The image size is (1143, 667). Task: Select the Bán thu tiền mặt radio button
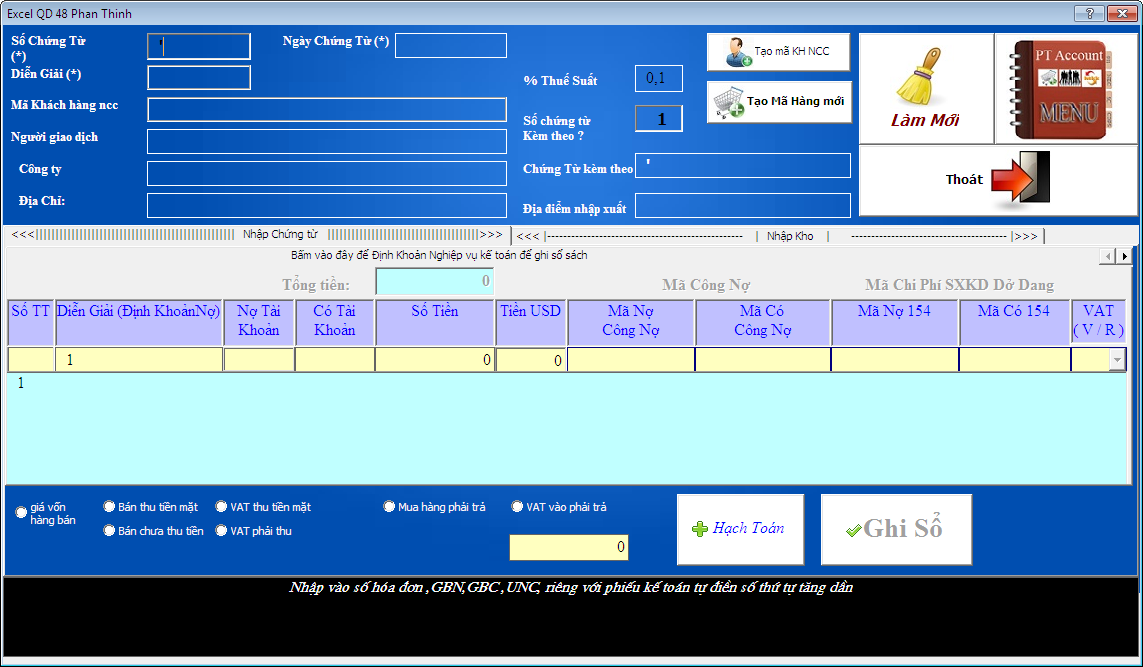click(110, 506)
